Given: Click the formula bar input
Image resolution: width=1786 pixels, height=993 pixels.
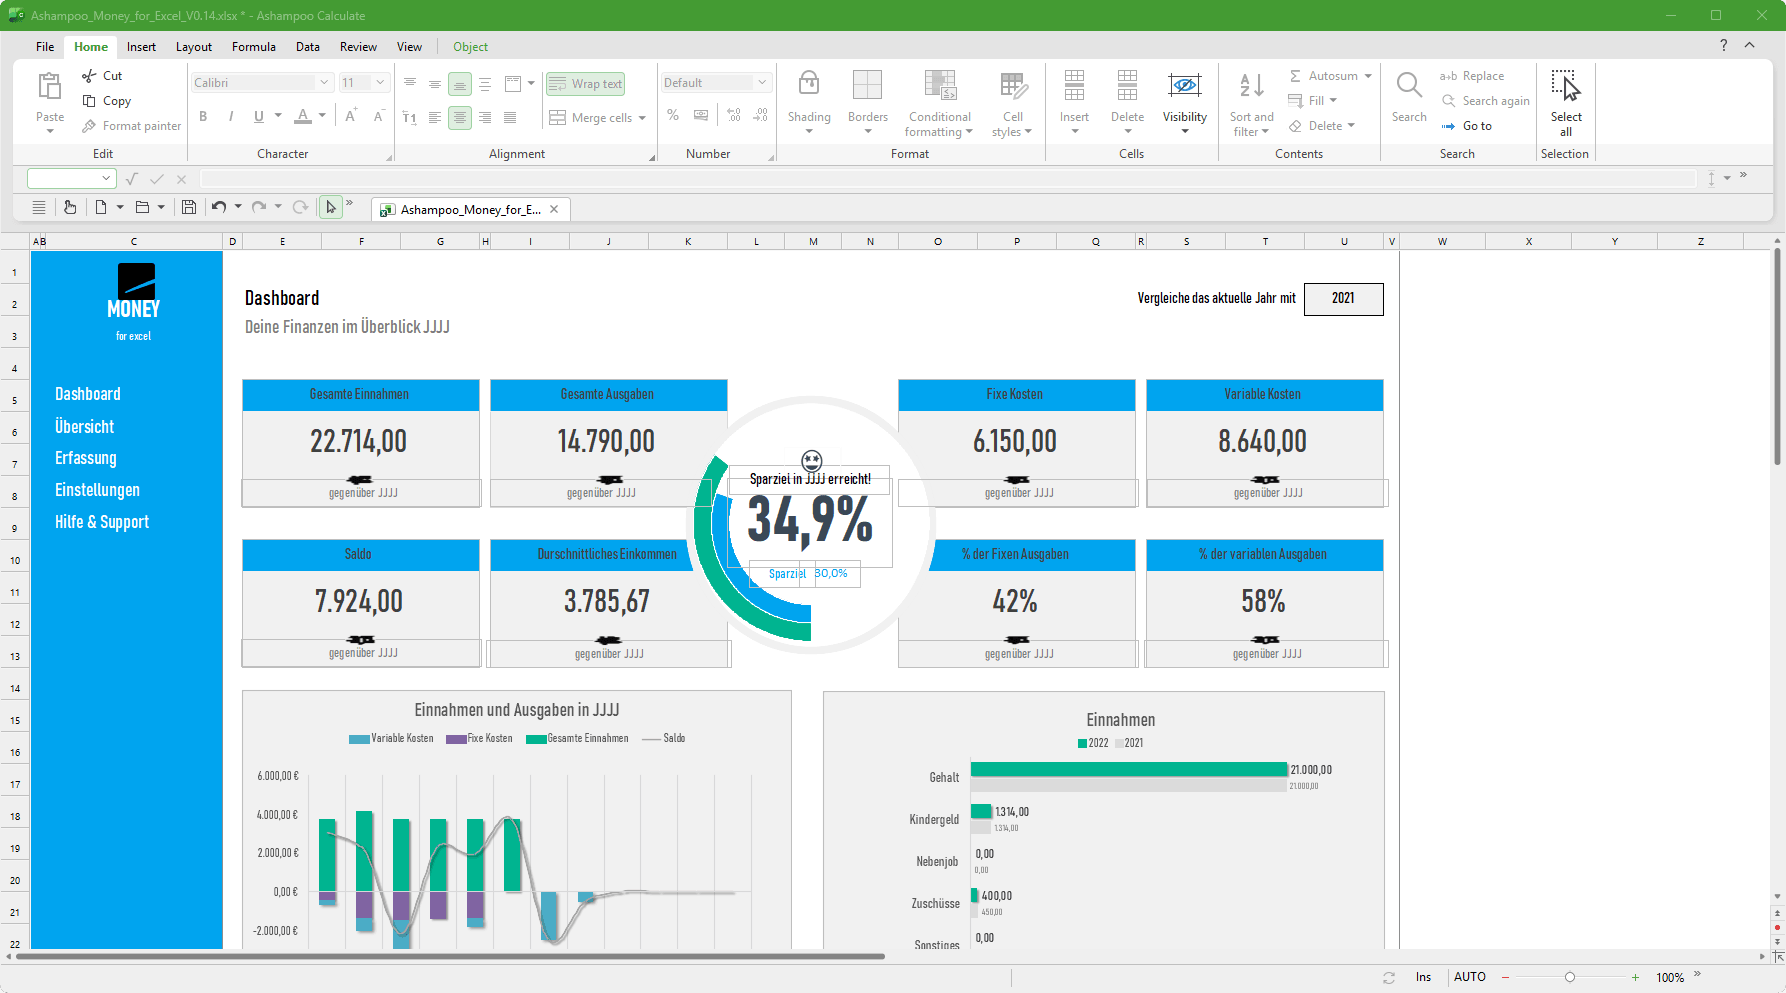Looking at the screenshot, I should [948, 179].
